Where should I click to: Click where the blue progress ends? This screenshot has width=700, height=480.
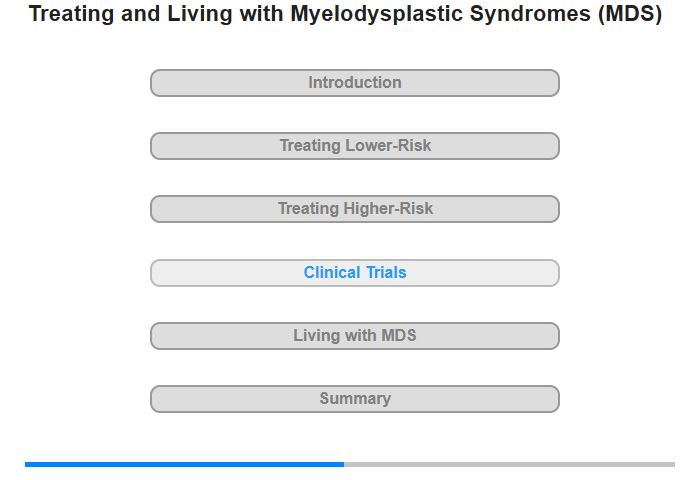coord(344,464)
